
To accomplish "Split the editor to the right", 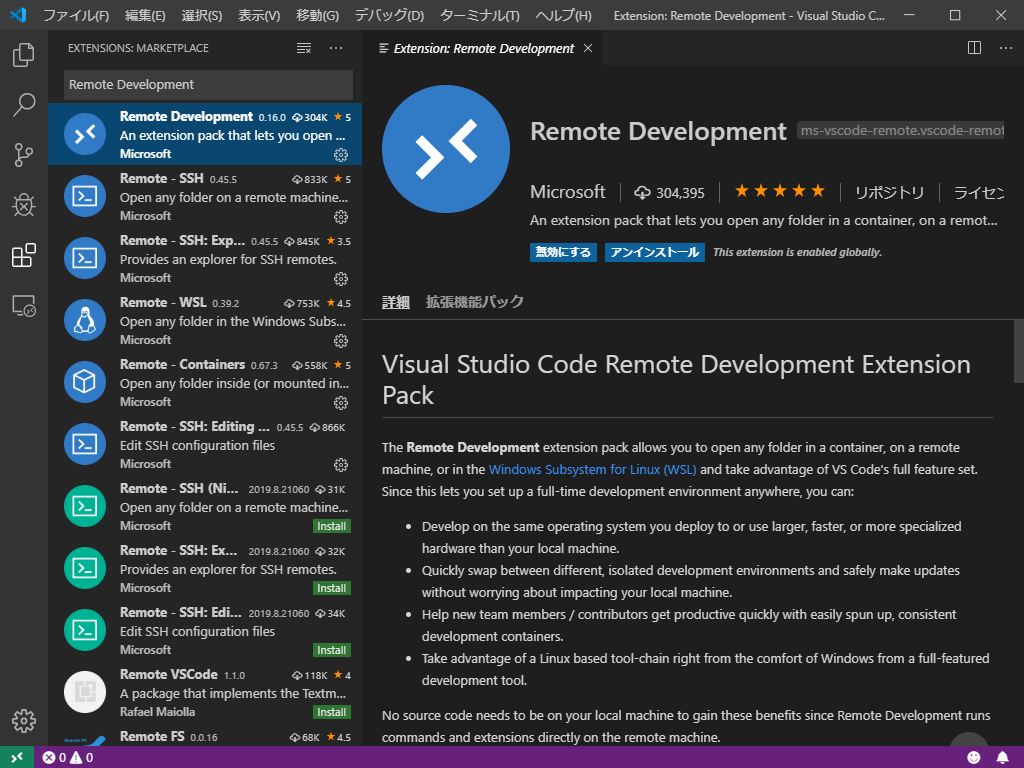I will [974, 48].
